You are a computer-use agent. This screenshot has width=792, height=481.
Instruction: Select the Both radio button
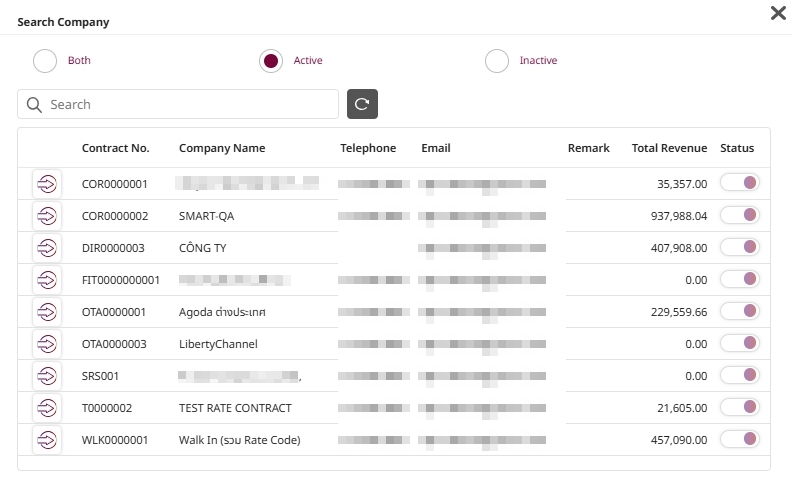click(45, 61)
